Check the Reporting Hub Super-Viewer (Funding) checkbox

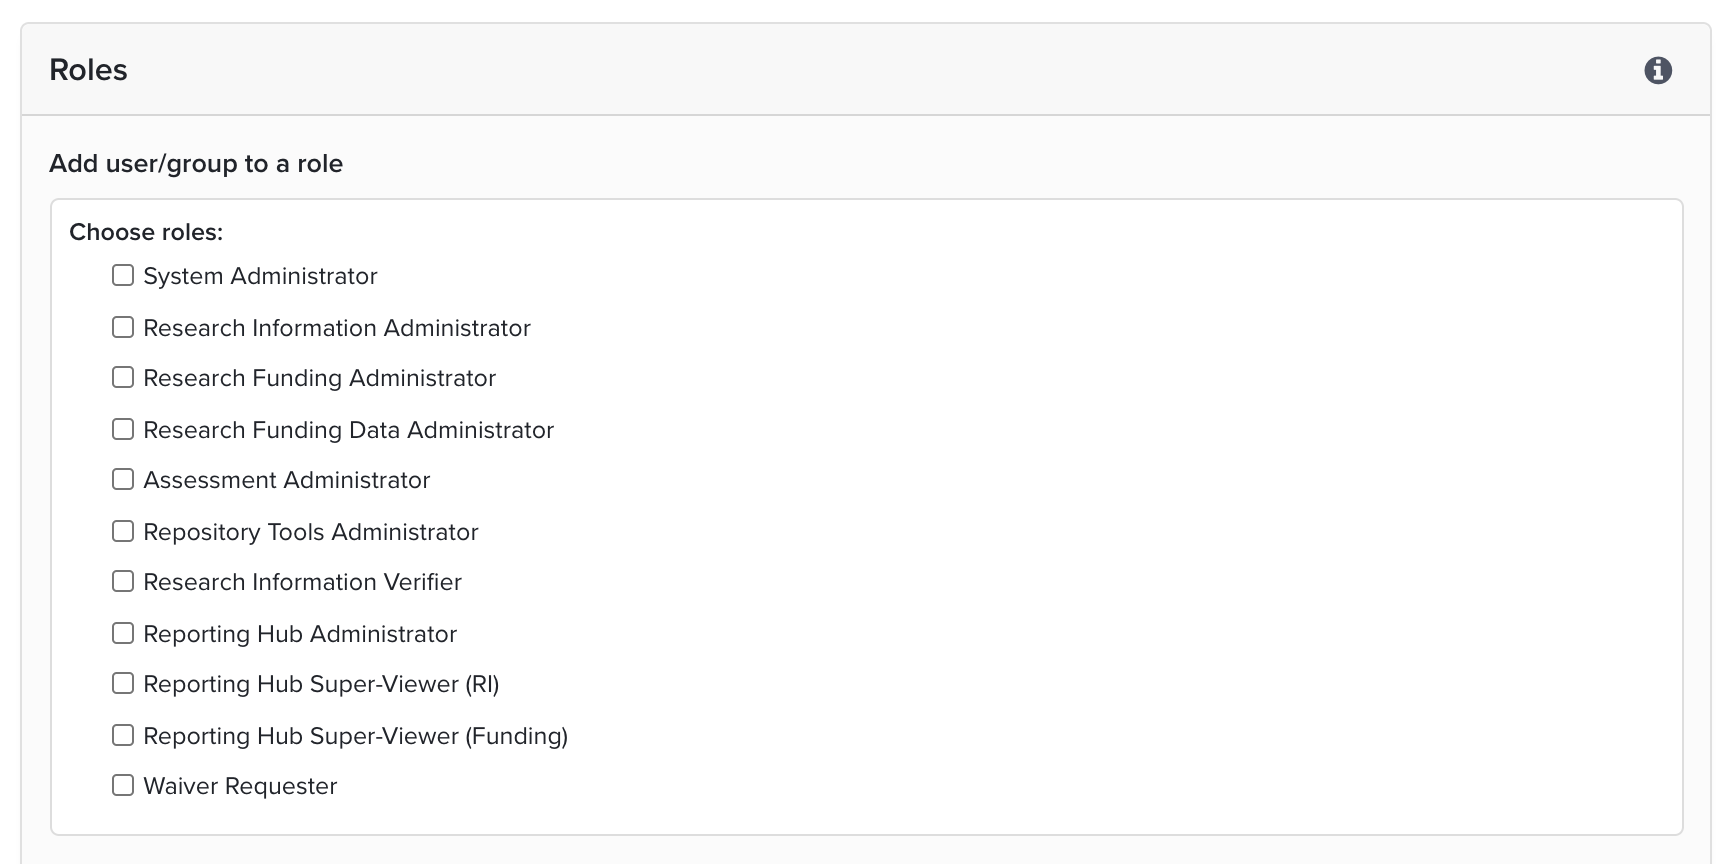[x=123, y=735]
